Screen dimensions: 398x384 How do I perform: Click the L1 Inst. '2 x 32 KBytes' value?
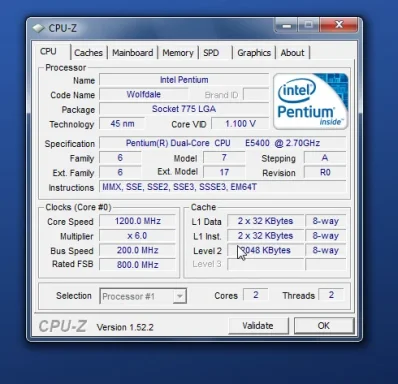266,236
